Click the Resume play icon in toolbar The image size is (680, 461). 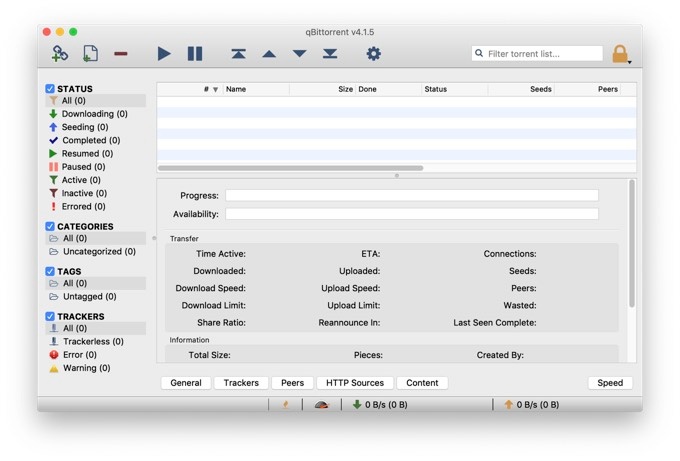click(164, 54)
